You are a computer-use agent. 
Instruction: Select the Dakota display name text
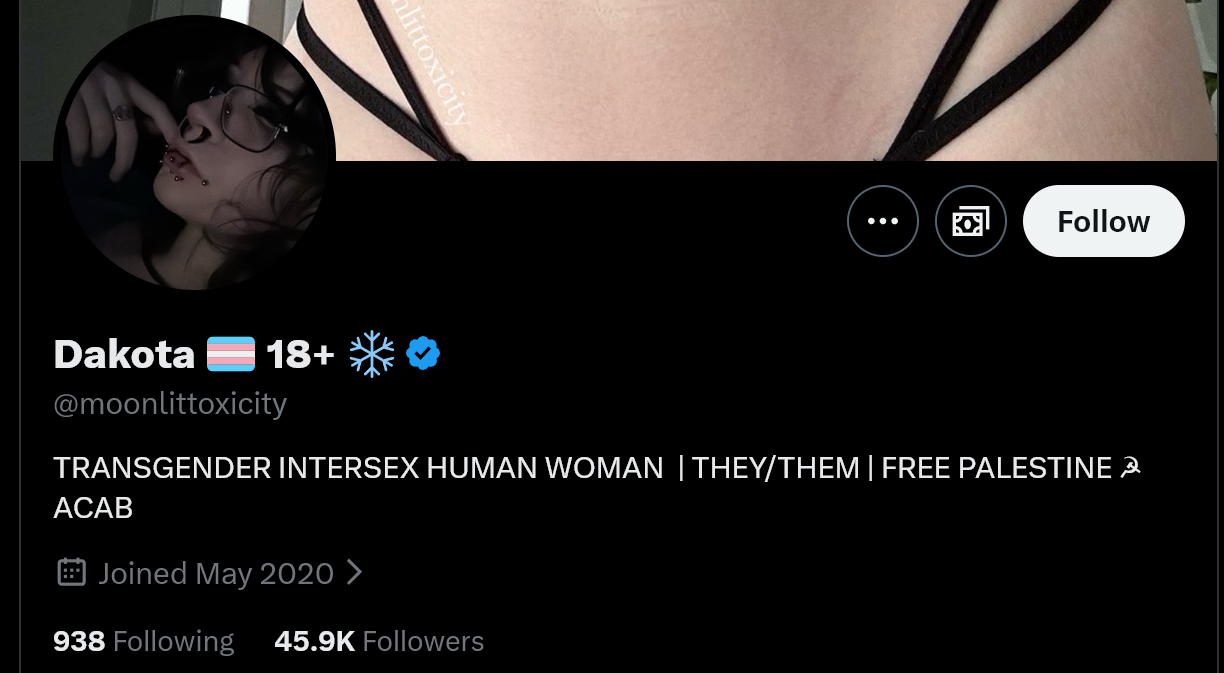click(x=124, y=354)
